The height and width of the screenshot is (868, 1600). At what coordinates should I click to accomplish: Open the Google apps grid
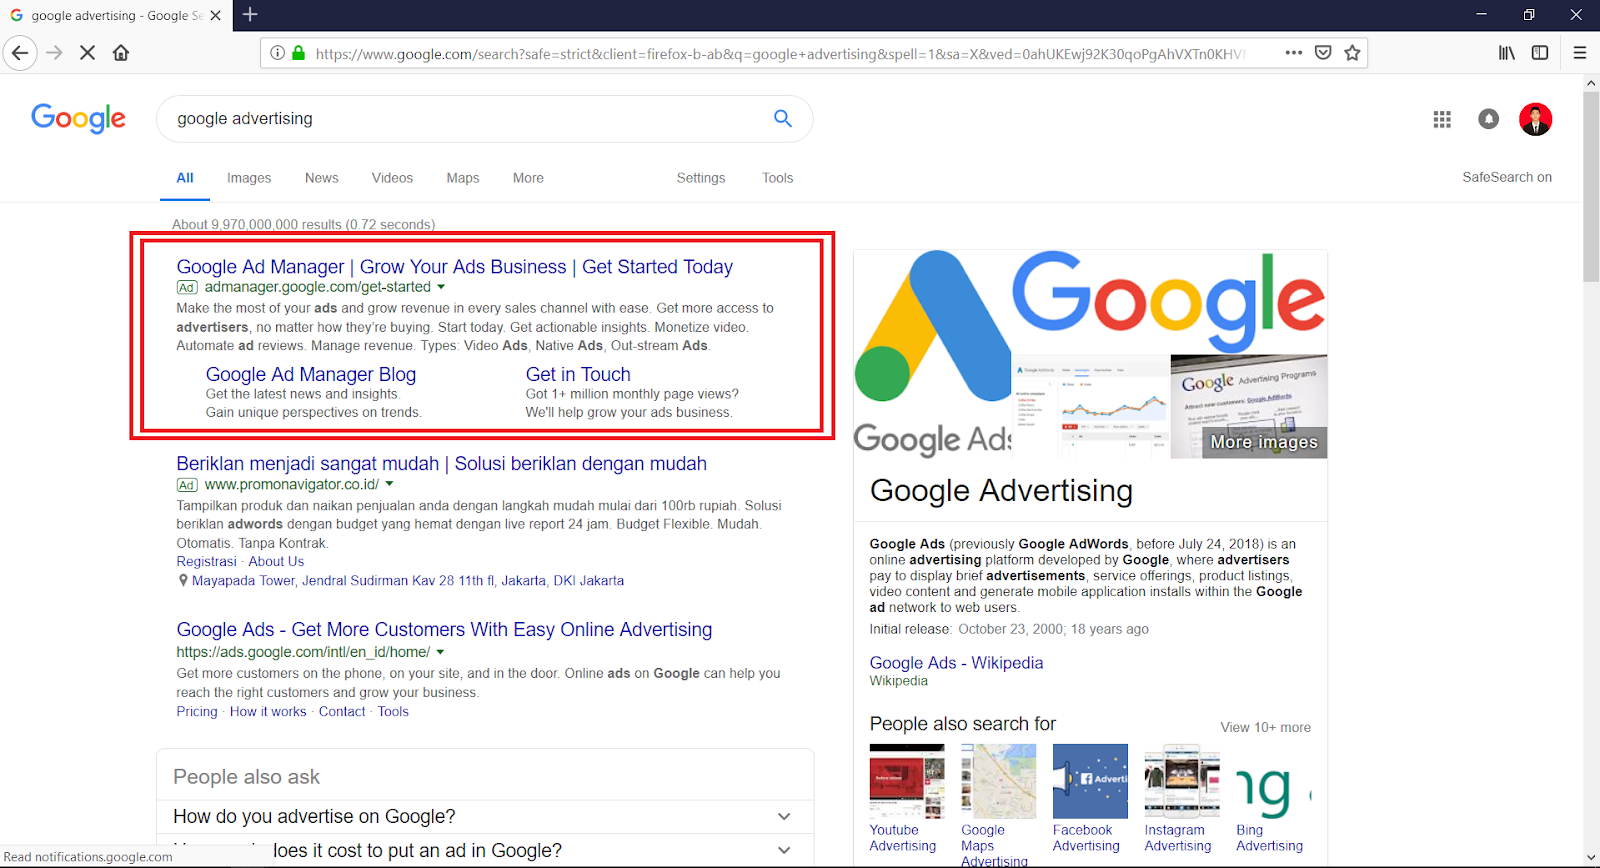(x=1442, y=119)
